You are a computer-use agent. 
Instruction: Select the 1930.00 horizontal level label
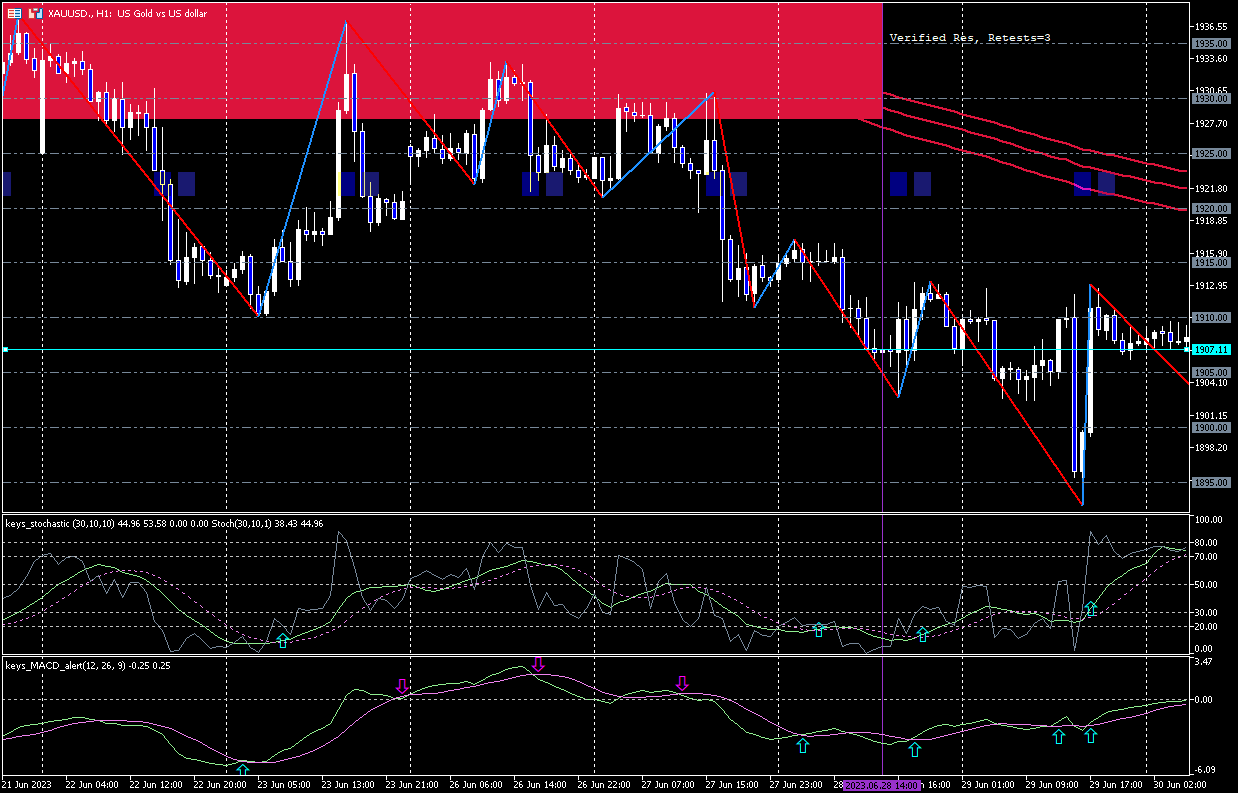click(1211, 99)
